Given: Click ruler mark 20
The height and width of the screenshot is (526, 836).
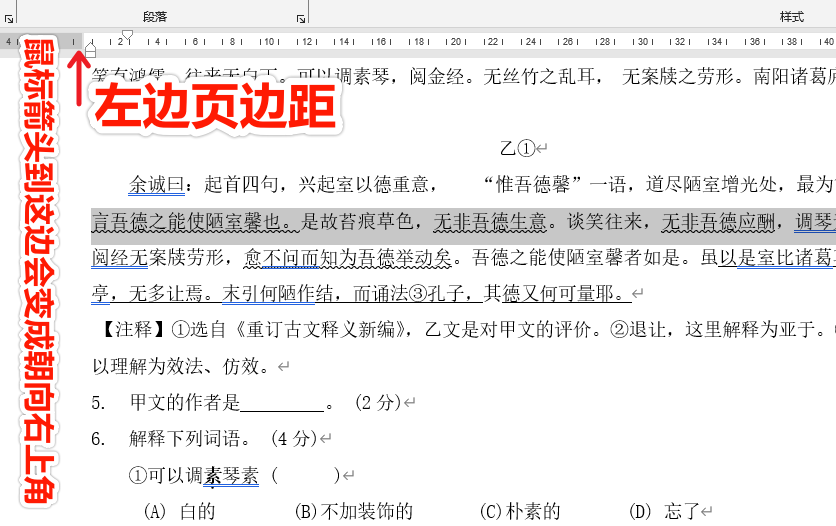Looking at the screenshot, I should click(456, 42).
